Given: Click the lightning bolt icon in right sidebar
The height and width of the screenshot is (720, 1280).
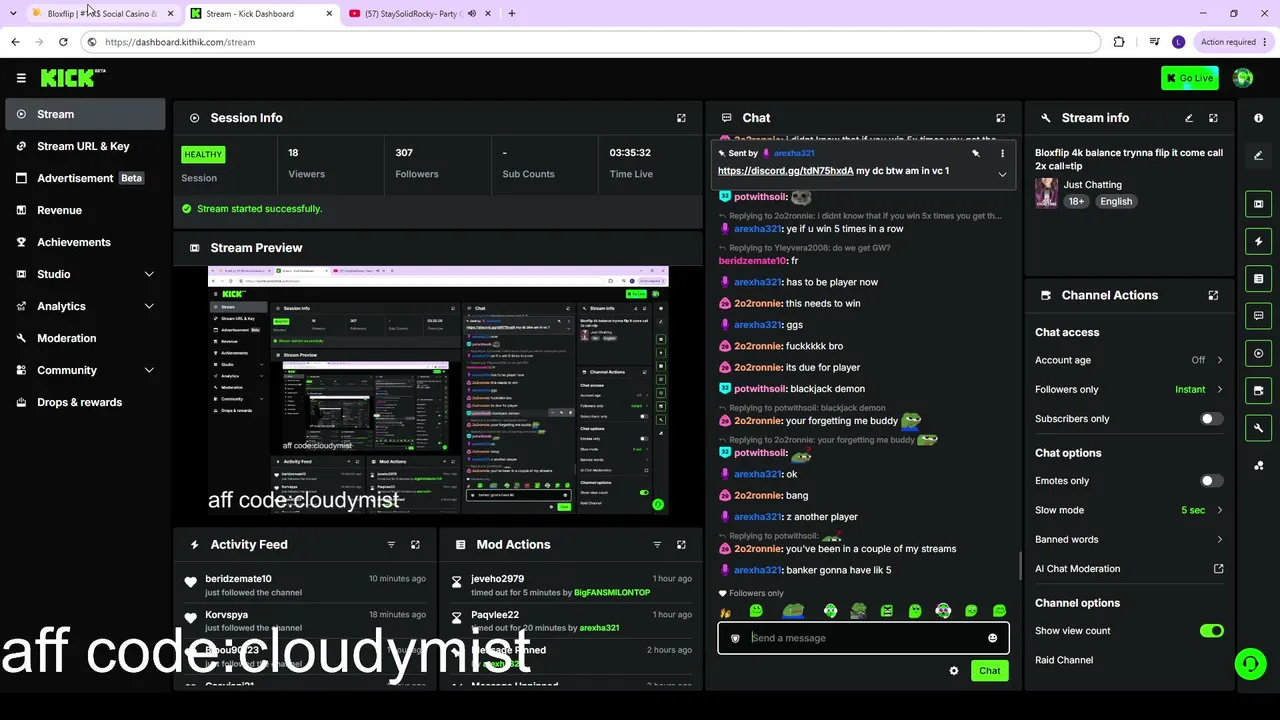Looking at the screenshot, I should coord(1258,241).
